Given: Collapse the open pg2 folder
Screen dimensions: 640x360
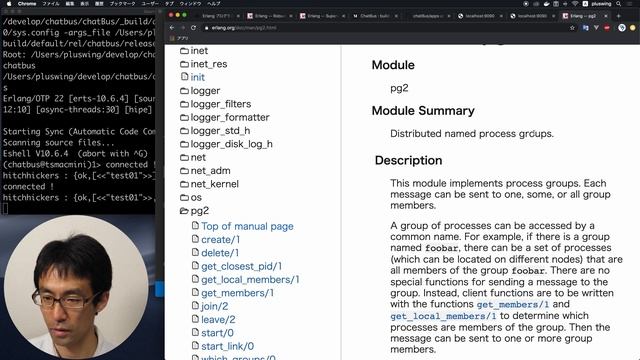Looking at the screenshot, I should tap(194, 211).
